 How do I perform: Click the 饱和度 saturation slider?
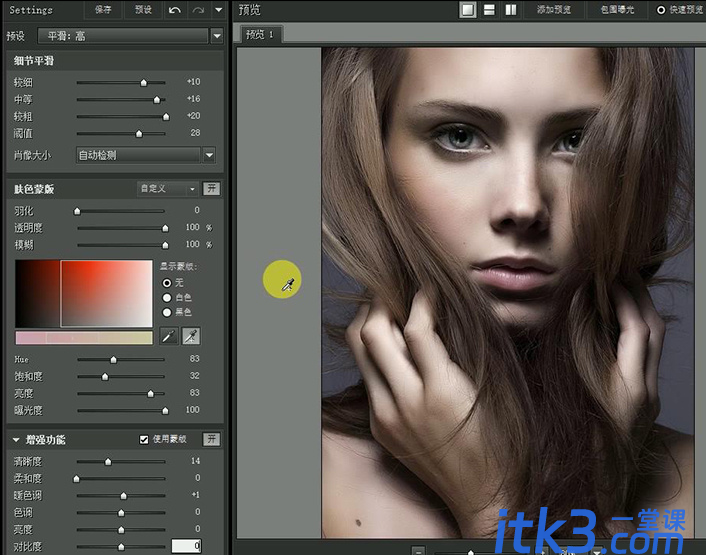121,376
